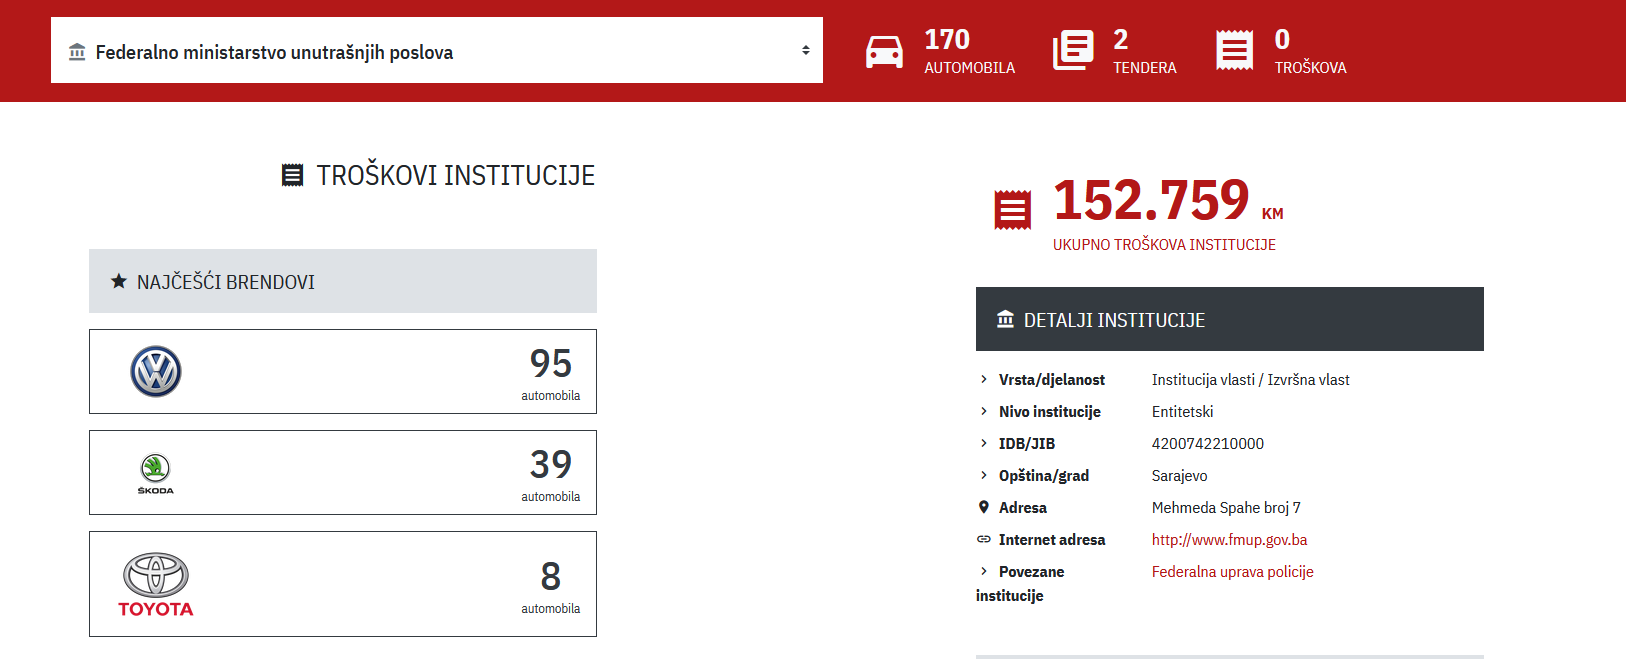Screen dimensions: 1626x659
Task: Click the institution building icon in selector
Action: [77, 52]
